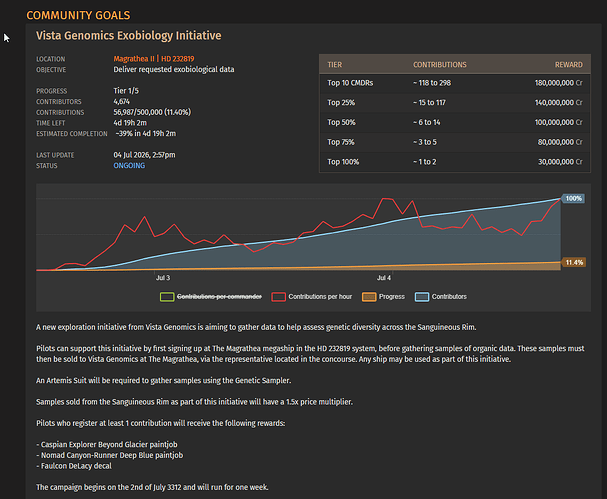Screen dimensions: 607x499
Task: Click the TIER column header
Action: coord(334,65)
